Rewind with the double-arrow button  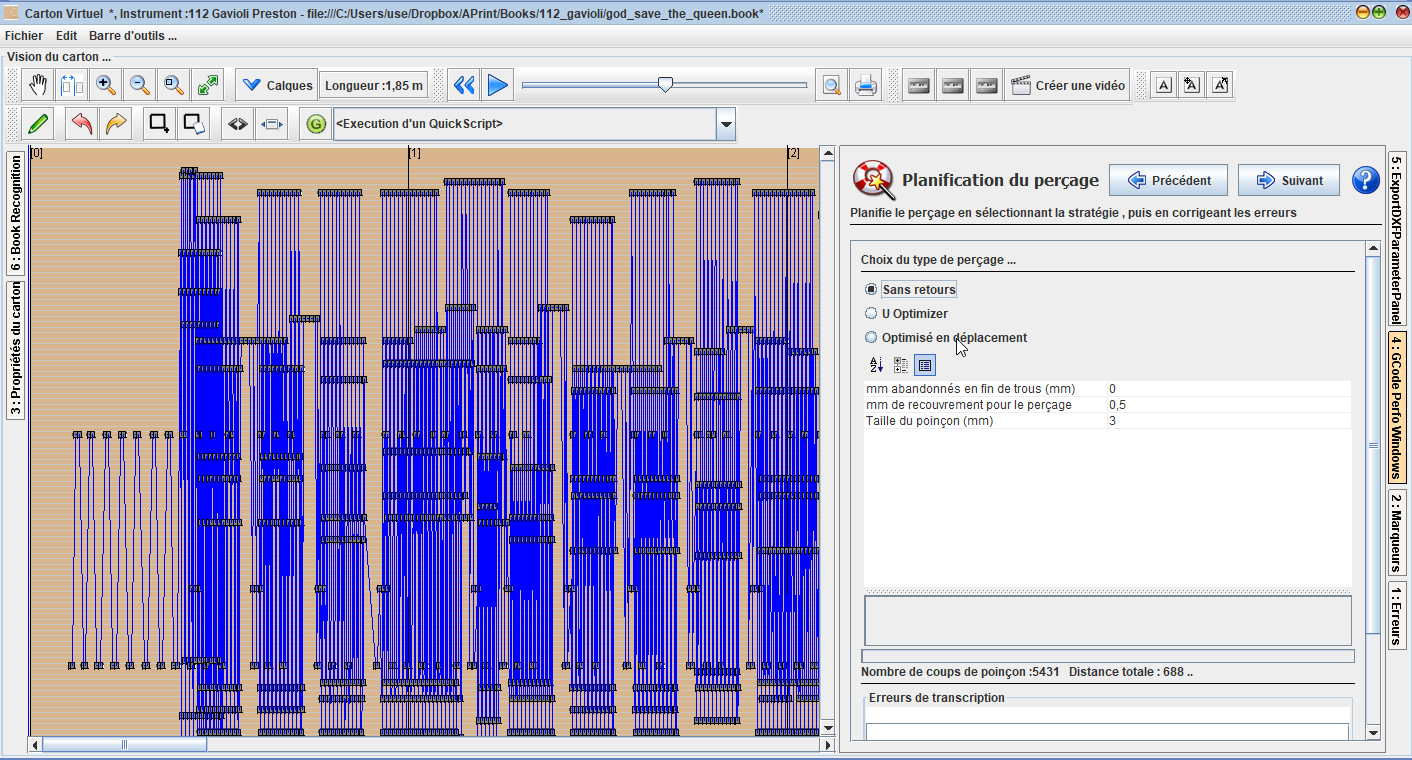(463, 85)
